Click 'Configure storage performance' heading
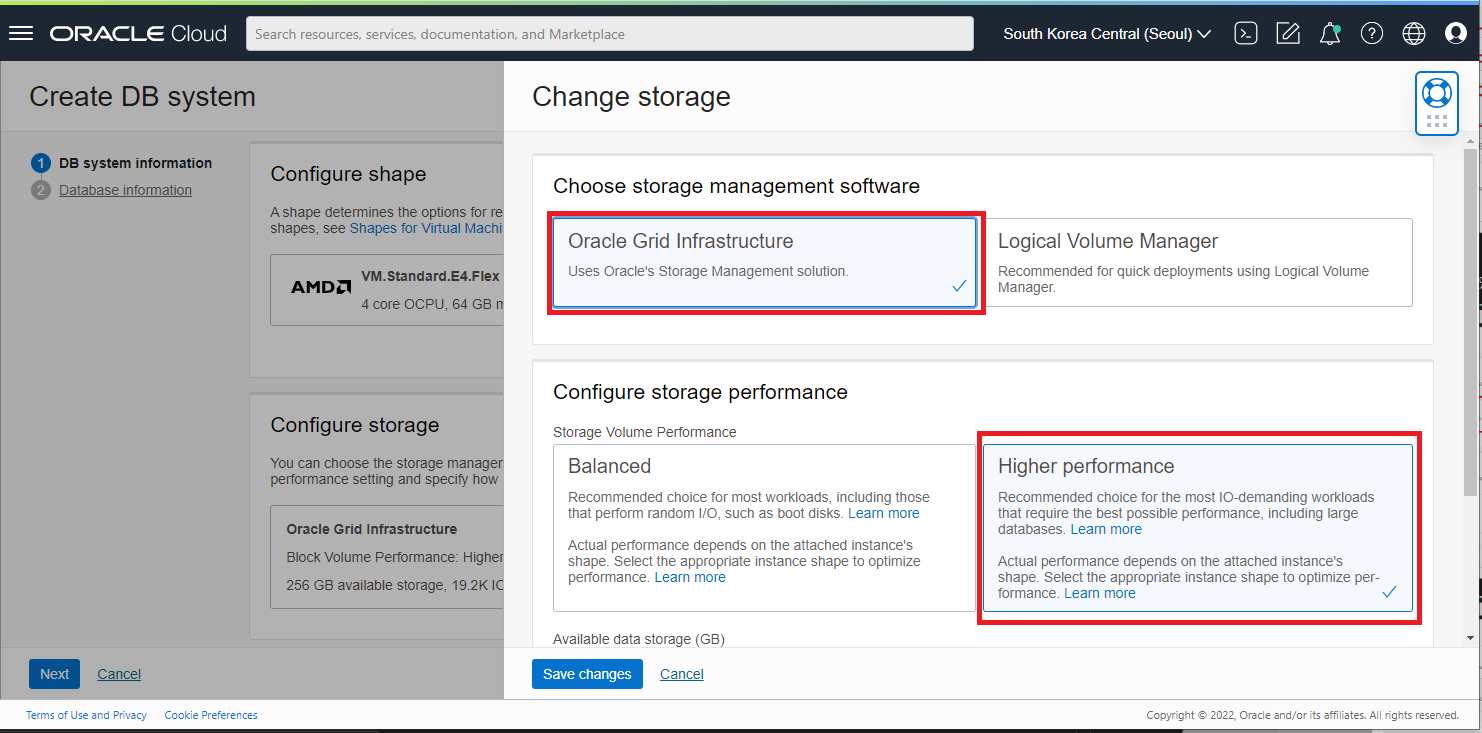Image resolution: width=1482 pixels, height=733 pixels. [700, 392]
